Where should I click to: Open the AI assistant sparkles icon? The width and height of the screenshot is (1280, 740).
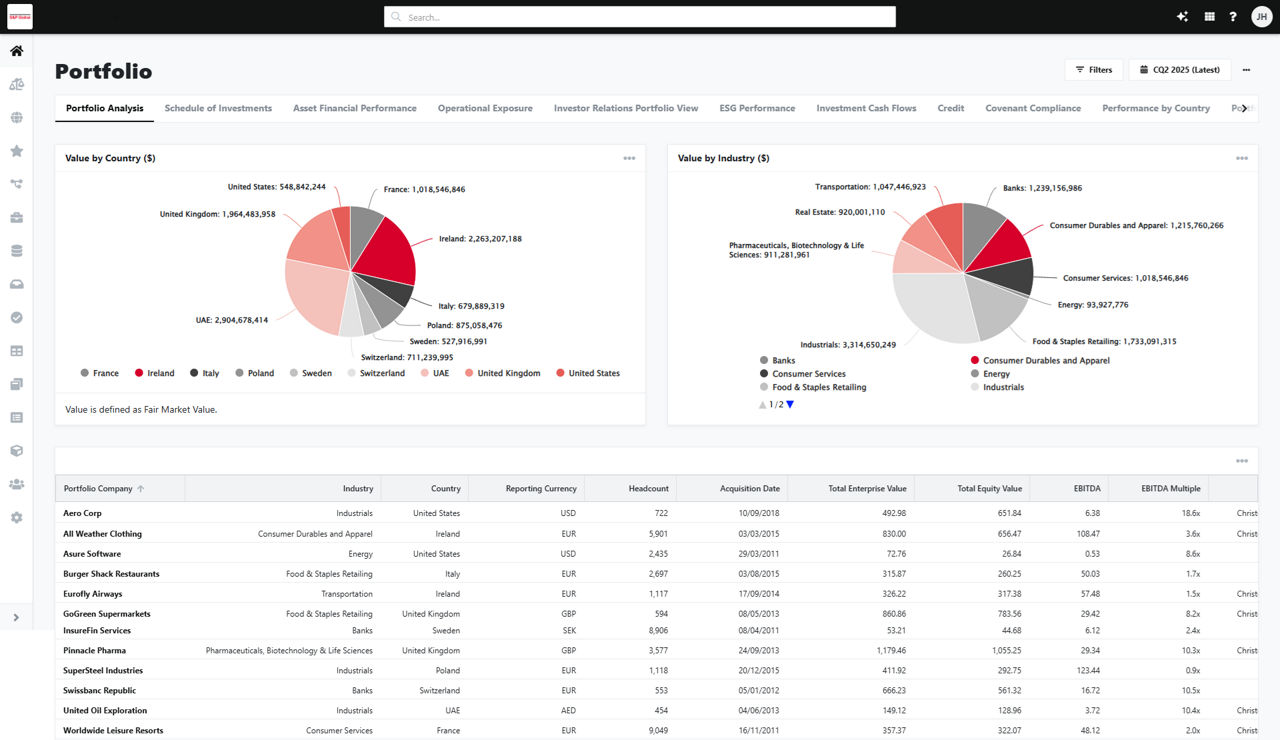tap(1182, 16)
